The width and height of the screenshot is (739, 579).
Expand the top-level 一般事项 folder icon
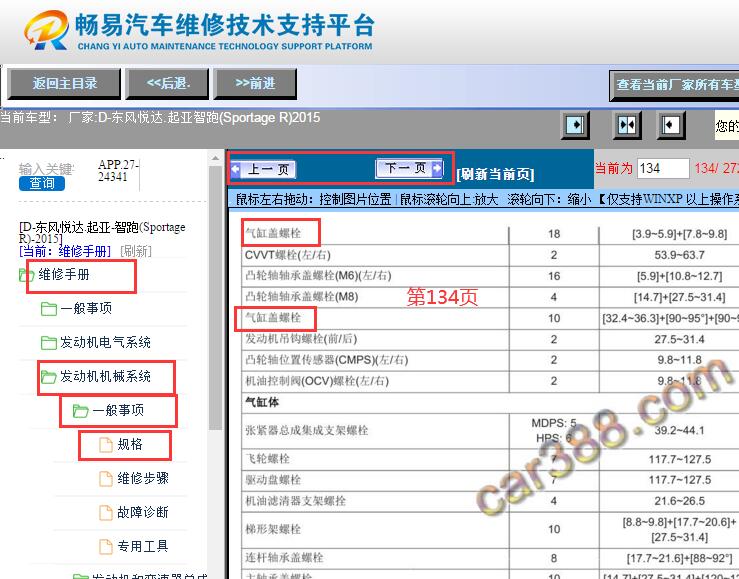[49, 309]
